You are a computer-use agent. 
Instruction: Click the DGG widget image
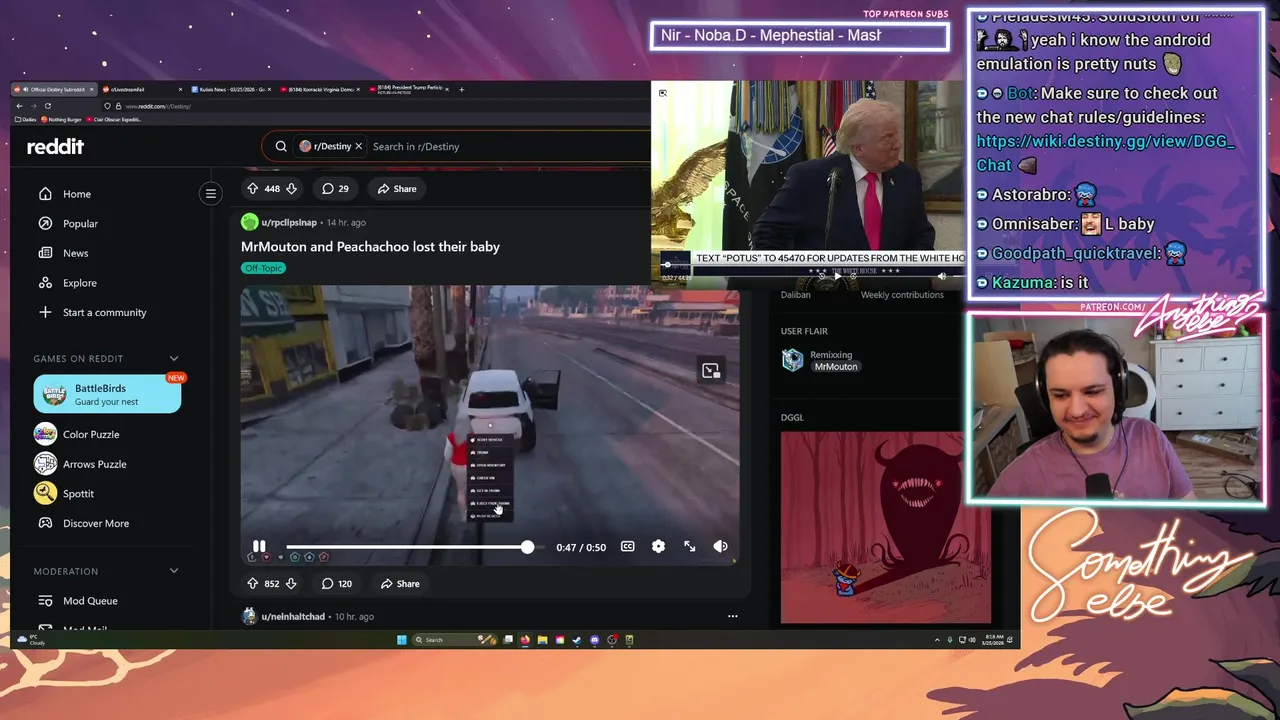click(x=886, y=528)
